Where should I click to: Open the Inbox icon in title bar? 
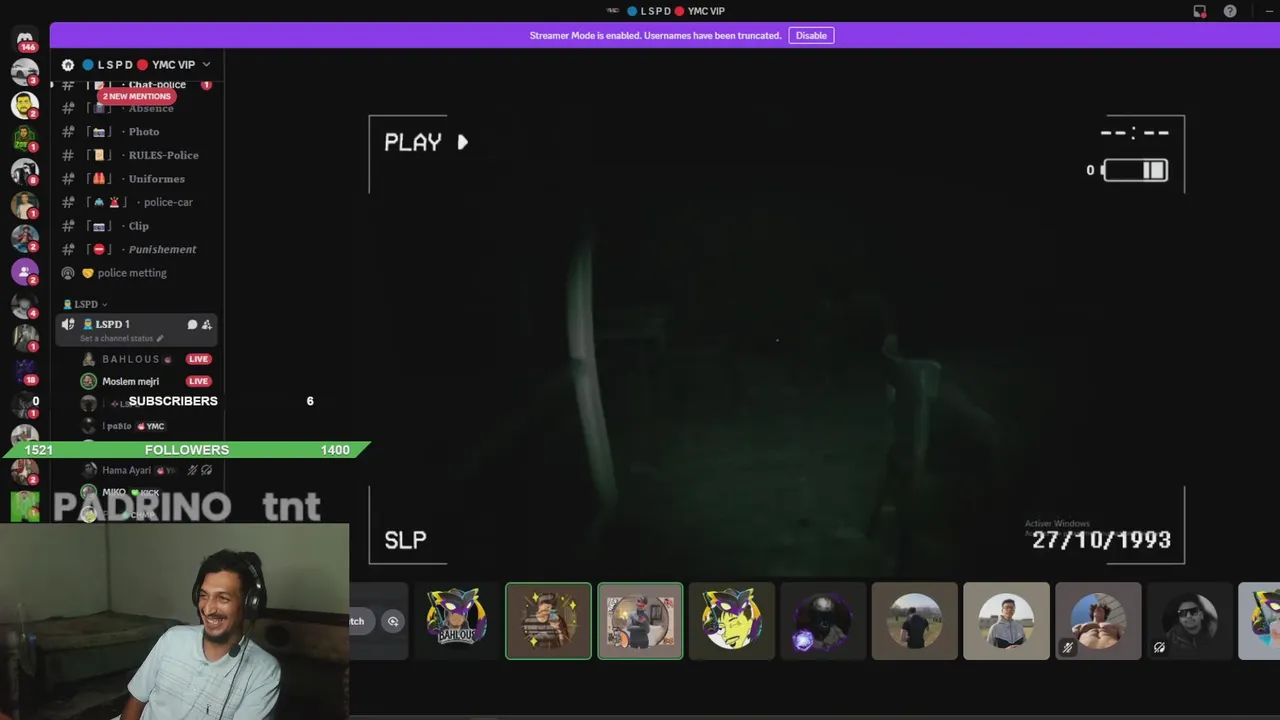coord(1200,11)
